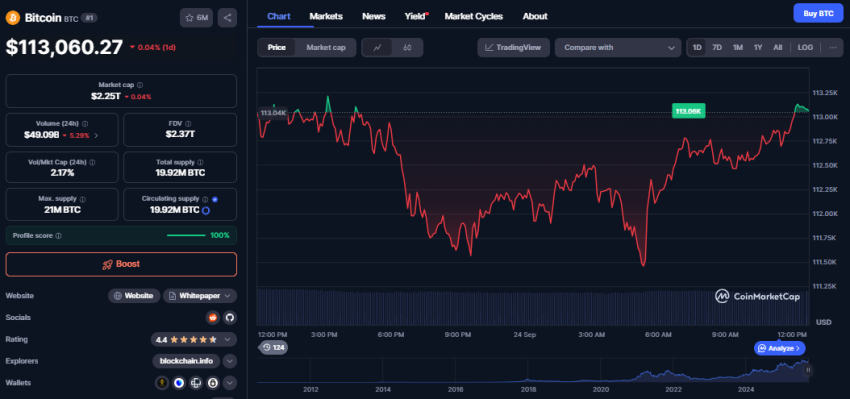
Task: Click the green 113.06K price label on chart
Action: (688, 111)
